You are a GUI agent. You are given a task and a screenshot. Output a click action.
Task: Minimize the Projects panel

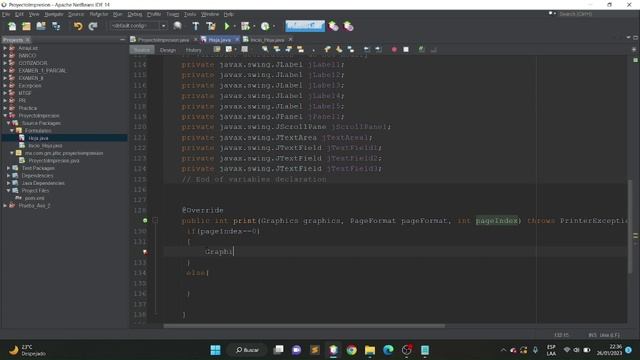(122, 40)
